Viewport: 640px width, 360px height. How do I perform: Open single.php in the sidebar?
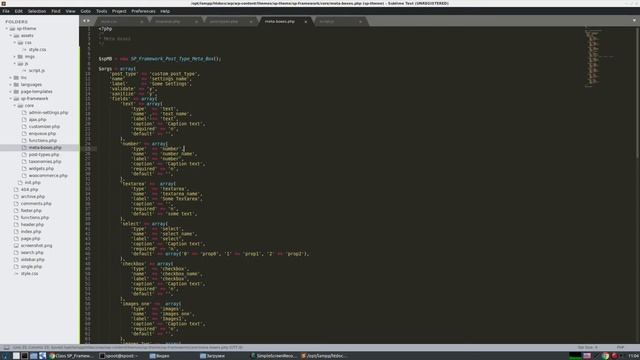tap(31, 267)
